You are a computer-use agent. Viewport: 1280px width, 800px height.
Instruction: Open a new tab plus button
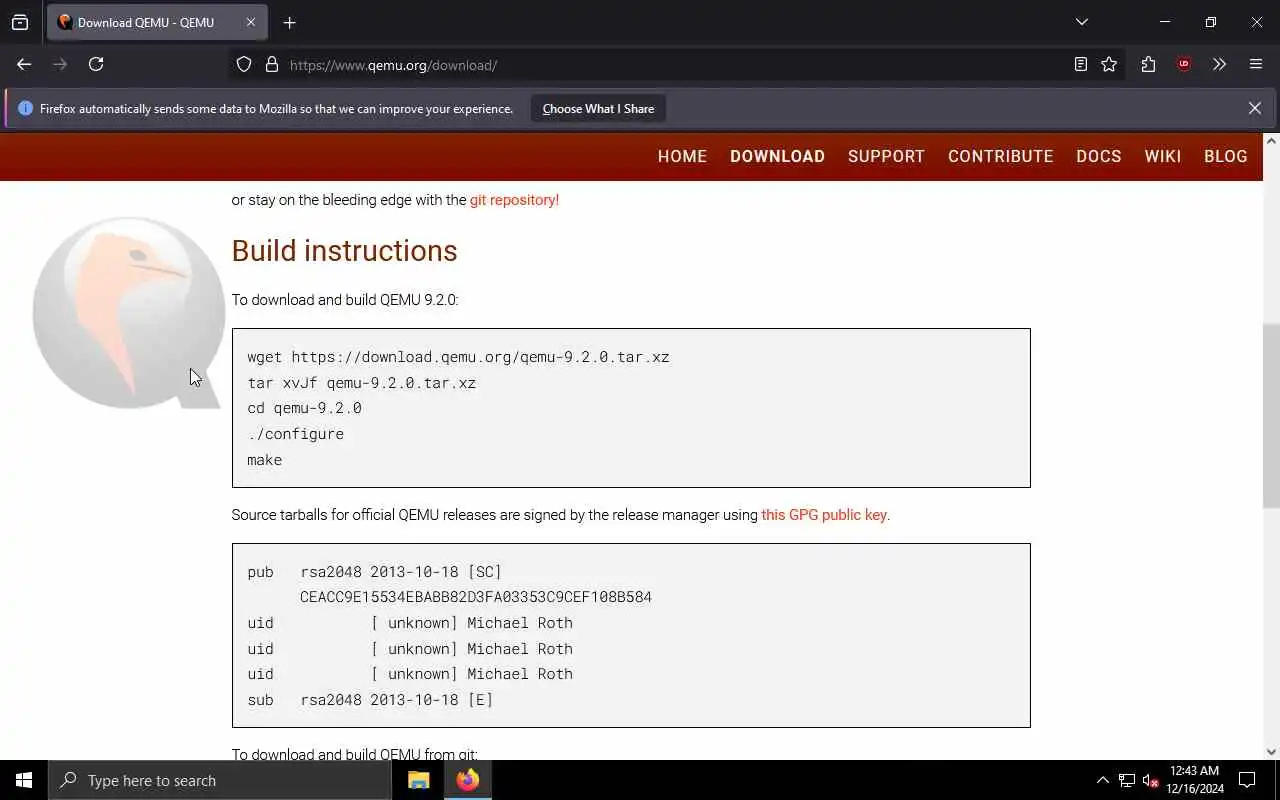[x=289, y=22]
